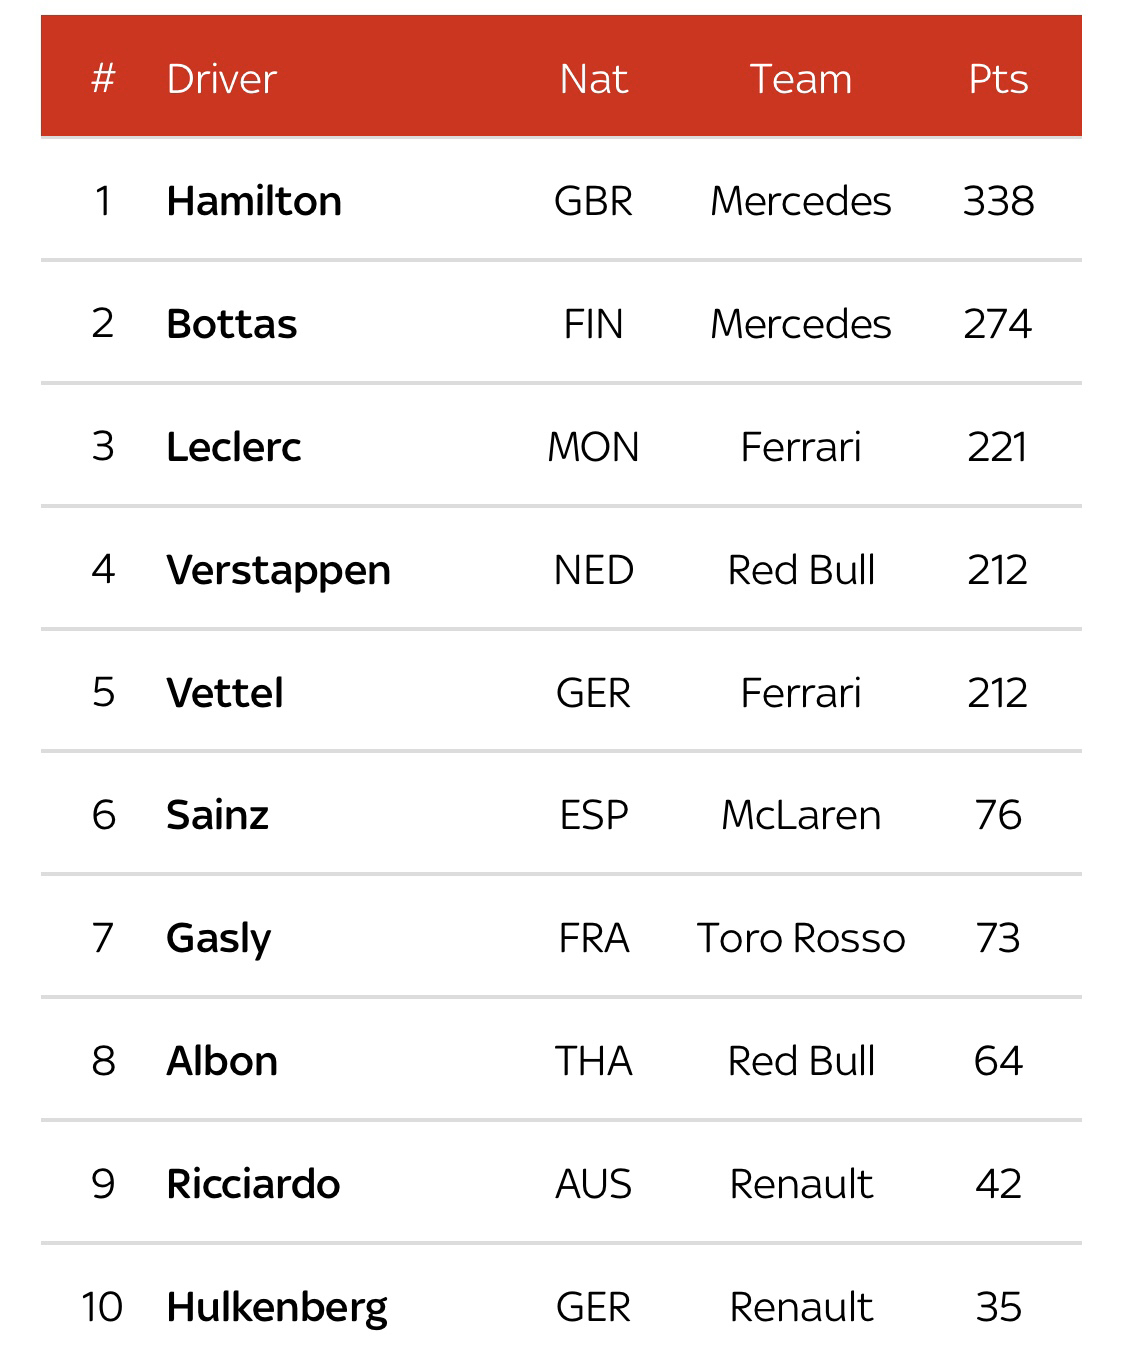Select the Nat column header
The height and width of the screenshot is (1361, 1124).
click(x=593, y=79)
